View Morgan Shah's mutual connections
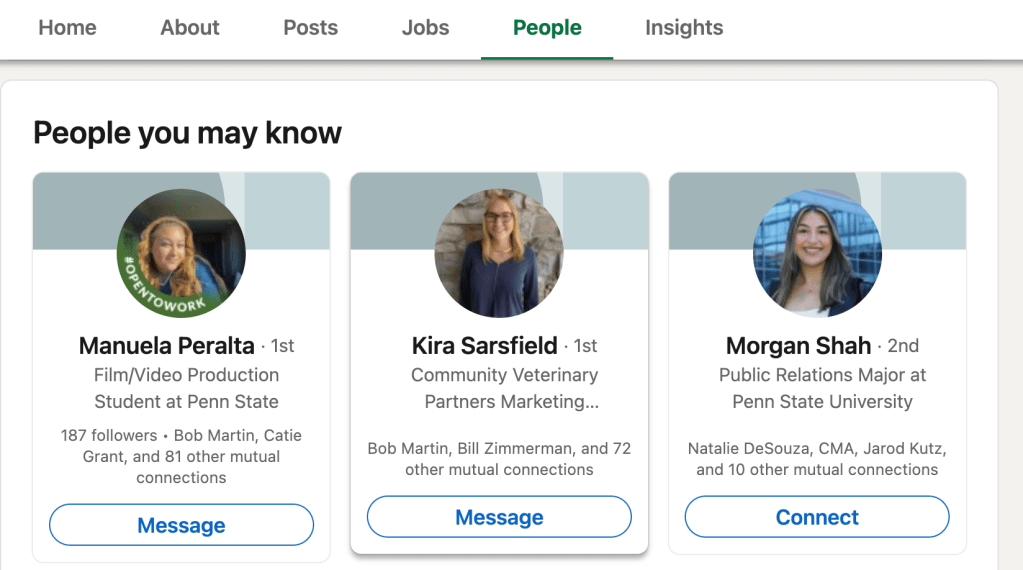Image resolution: width=1023 pixels, height=570 pixels. click(x=817, y=459)
